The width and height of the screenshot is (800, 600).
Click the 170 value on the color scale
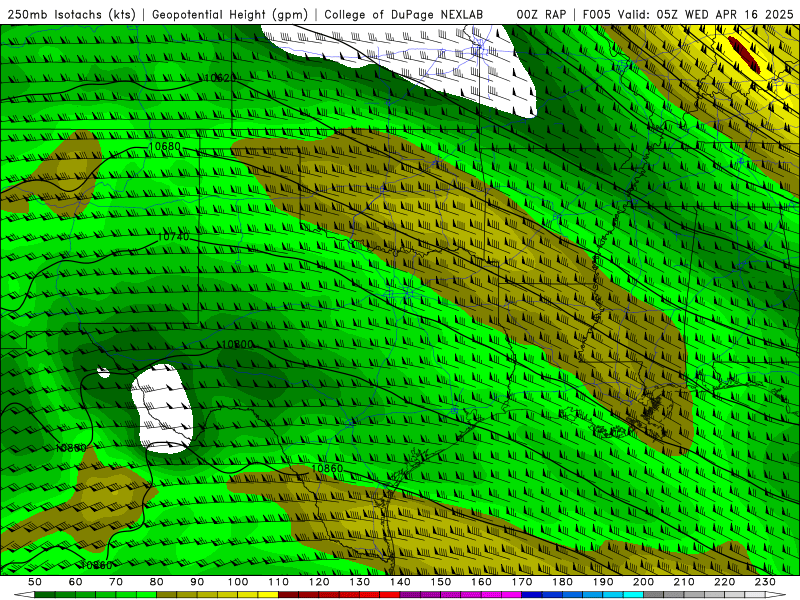pos(522,582)
